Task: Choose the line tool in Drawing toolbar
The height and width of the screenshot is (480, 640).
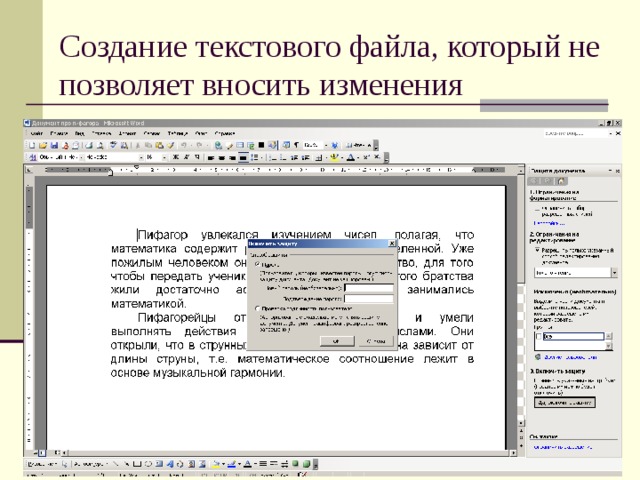Action: (x=116, y=464)
